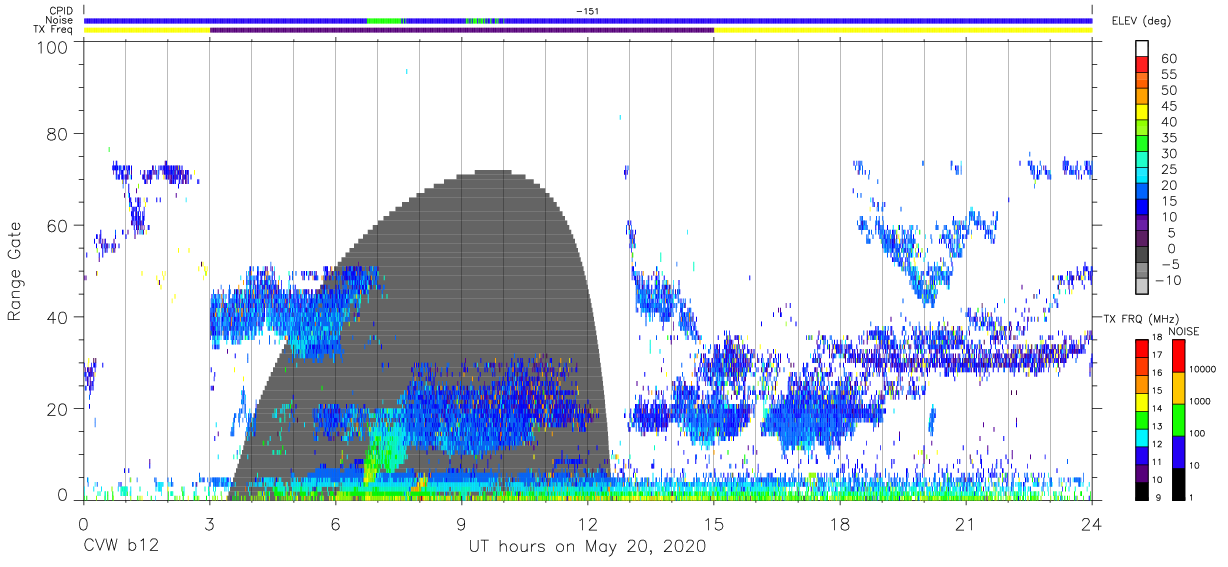Click the 35 label on the elevation colorbar
The image size is (1228, 567).
tap(1168, 138)
